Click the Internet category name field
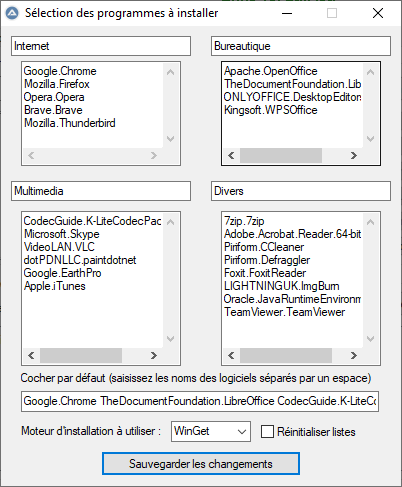The height and width of the screenshot is (487, 402). point(101,46)
